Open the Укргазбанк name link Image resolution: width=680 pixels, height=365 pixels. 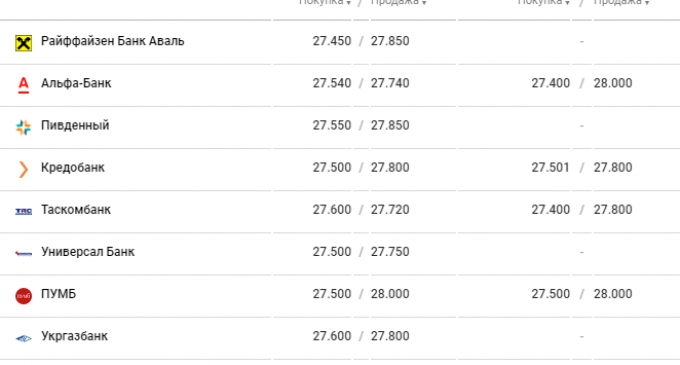pos(74,336)
